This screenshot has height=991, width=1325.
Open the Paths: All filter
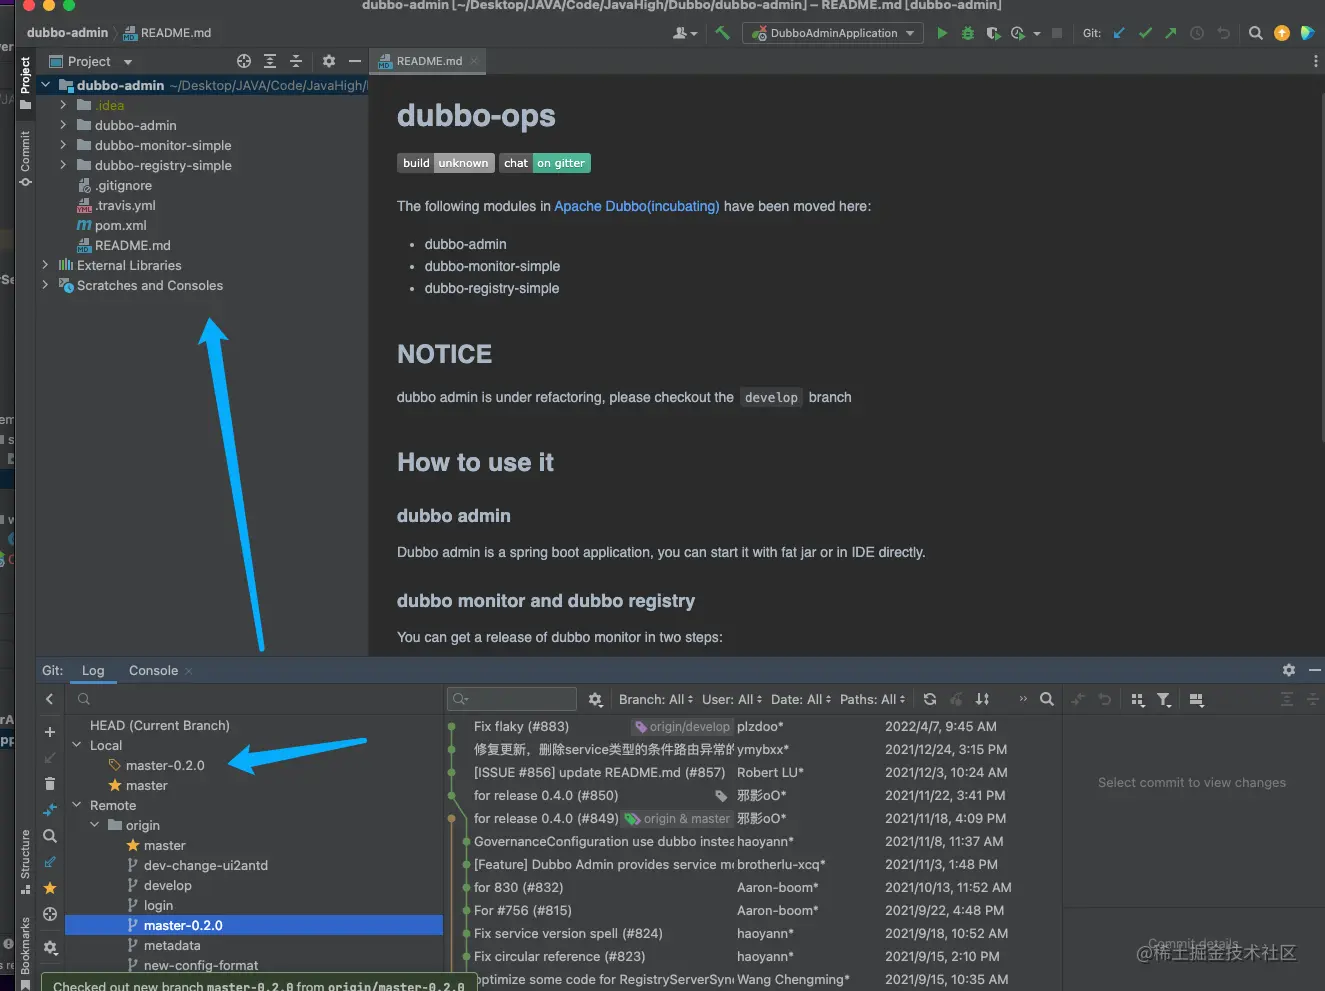pyautogui.click(x=873, y=699)
